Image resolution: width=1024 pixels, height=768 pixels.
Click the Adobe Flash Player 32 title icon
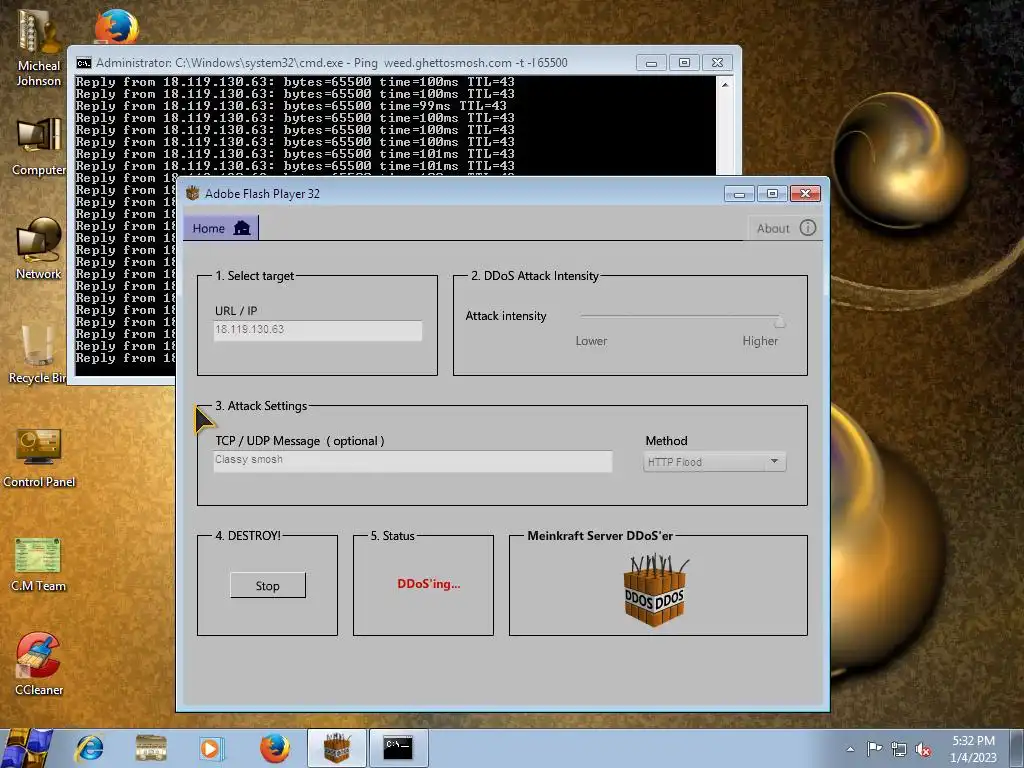(x=193, y=193)
